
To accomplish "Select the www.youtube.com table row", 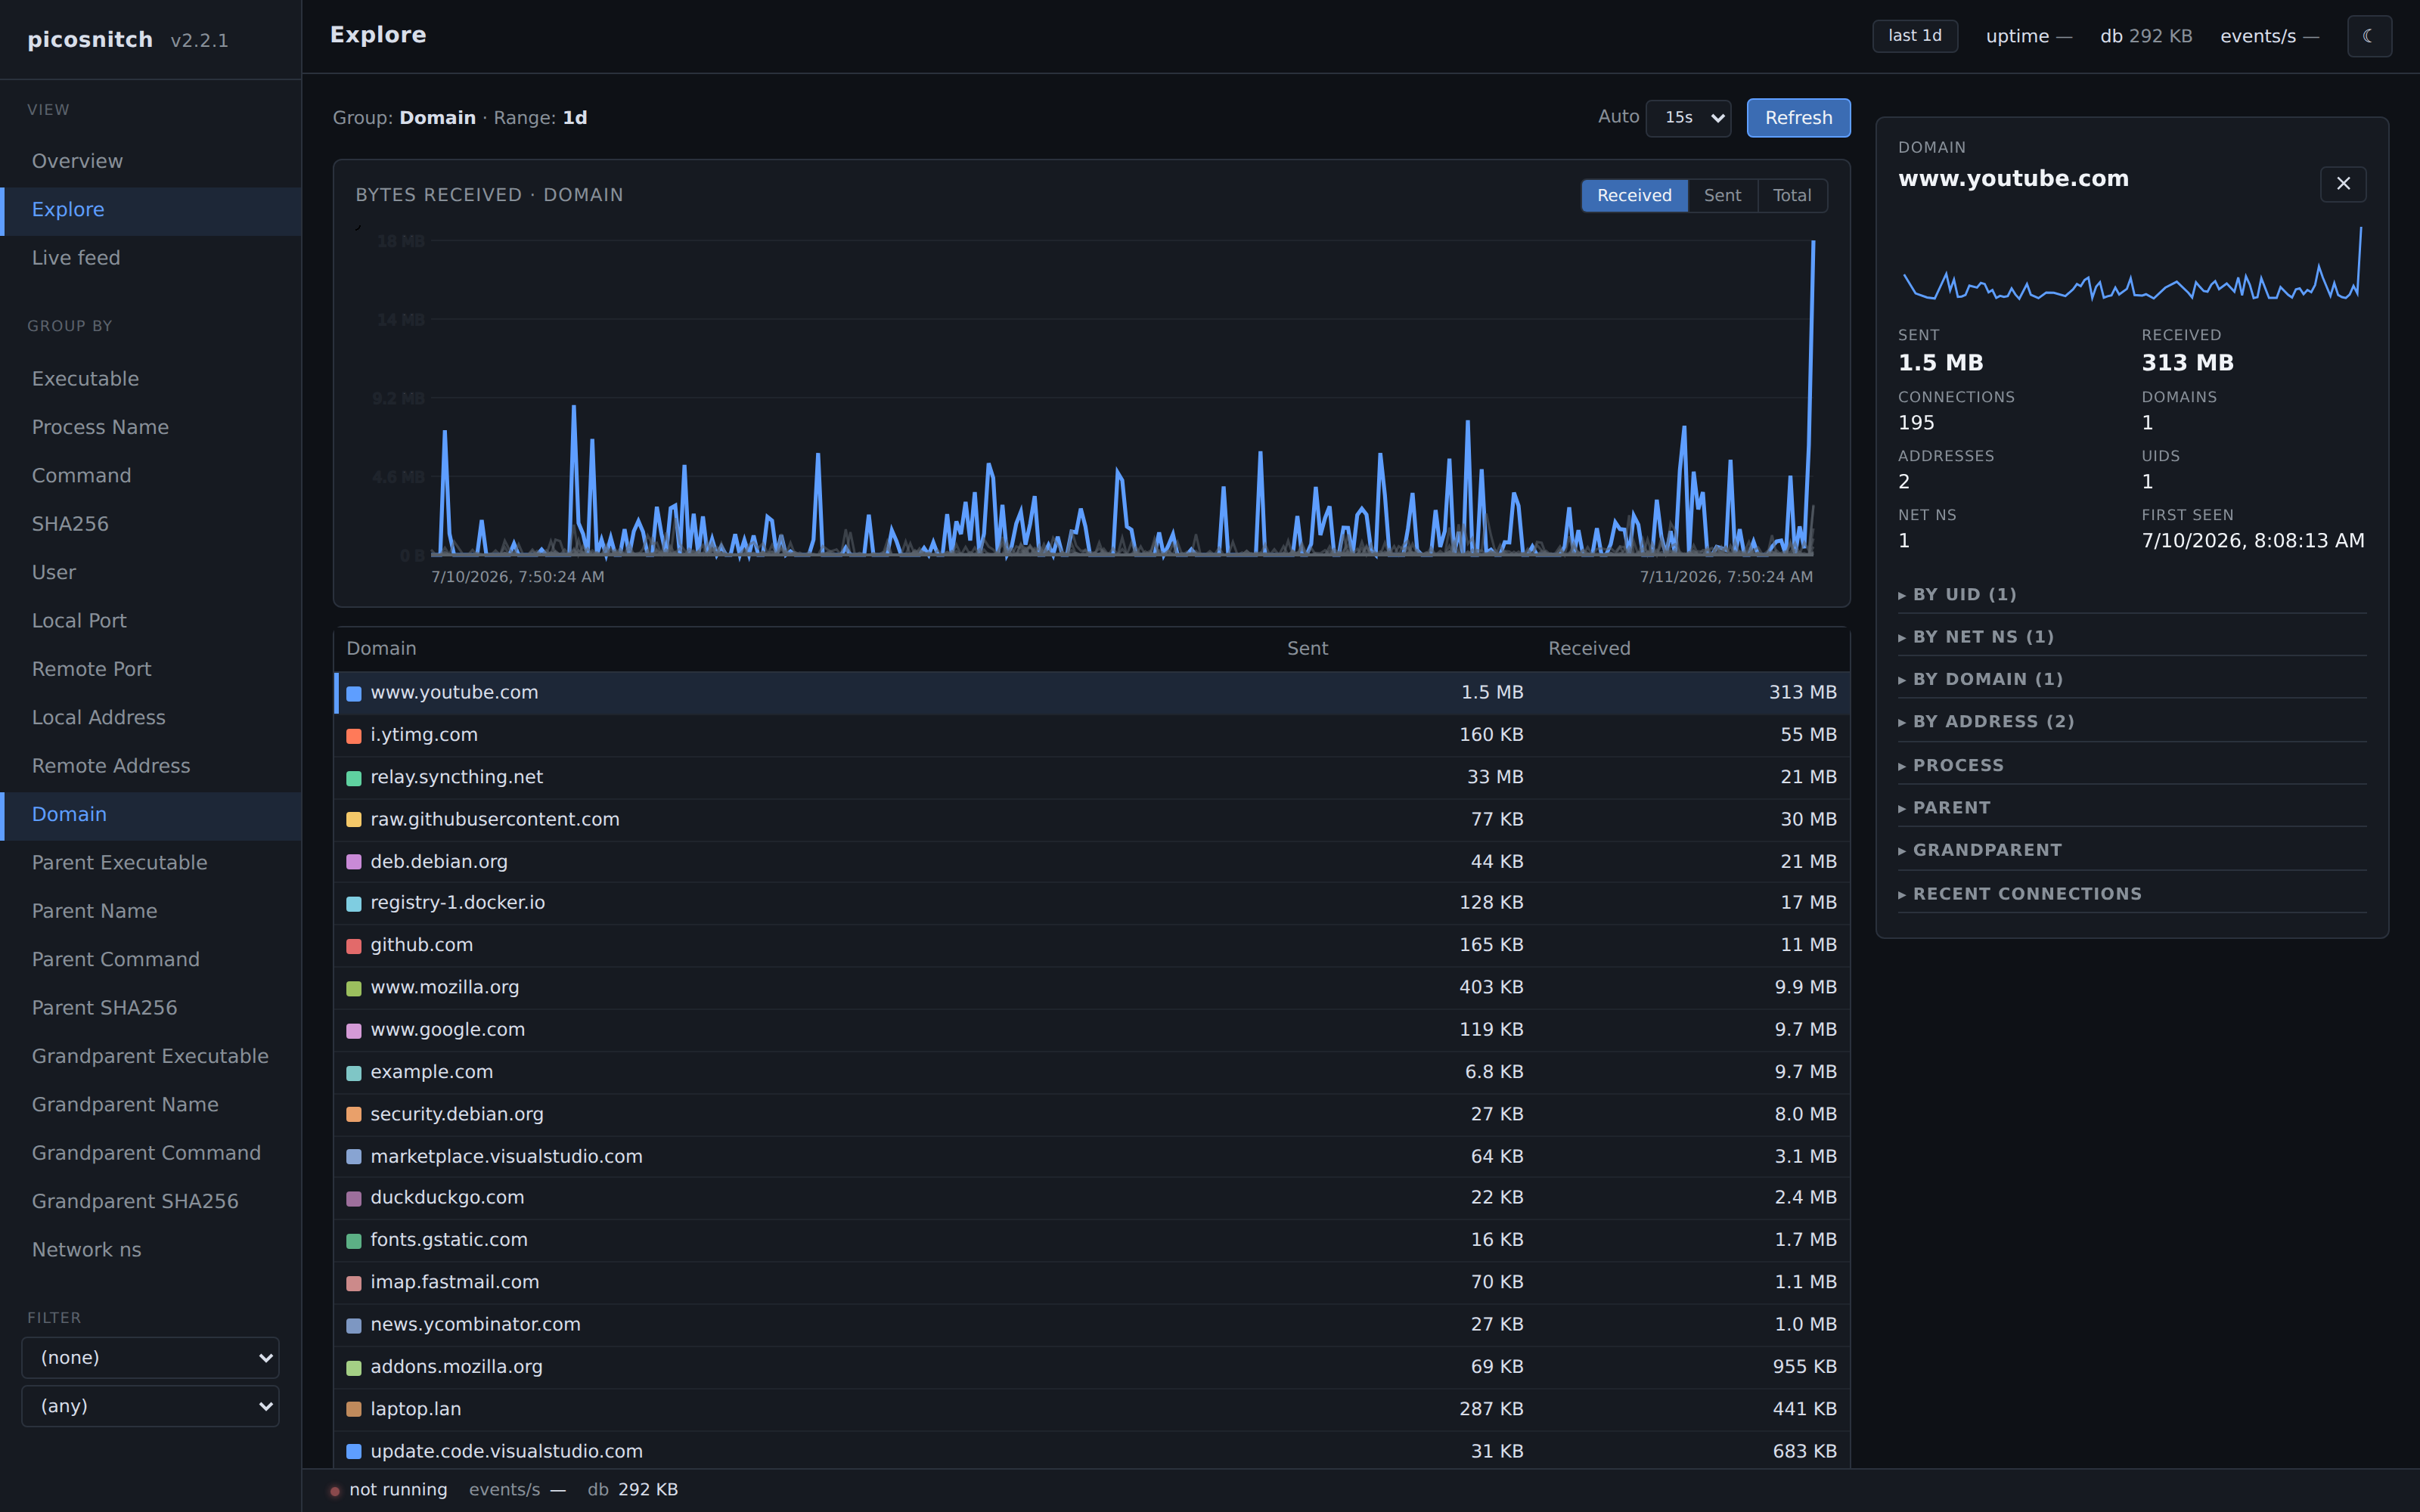I will point(1091,693).
